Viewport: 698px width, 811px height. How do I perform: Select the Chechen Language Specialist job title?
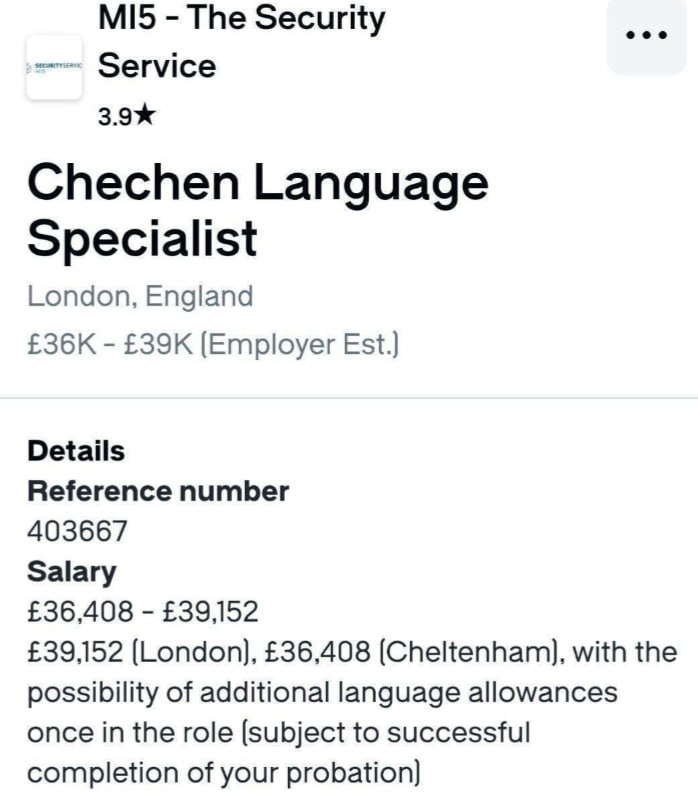coord(257,210)
